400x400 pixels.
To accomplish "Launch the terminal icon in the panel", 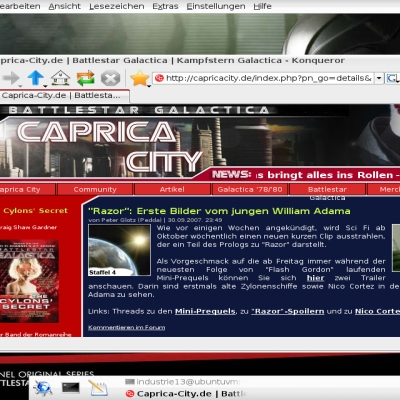I will click(x=71, y=388).
